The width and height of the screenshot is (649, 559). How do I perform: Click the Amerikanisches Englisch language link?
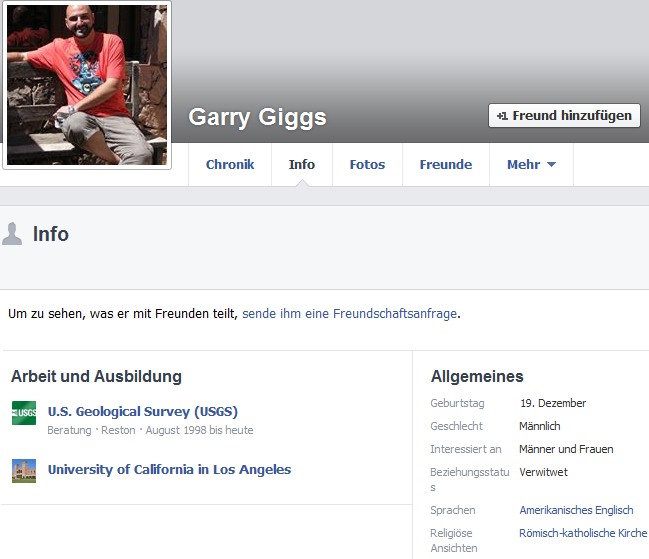[x=576, y=510]
